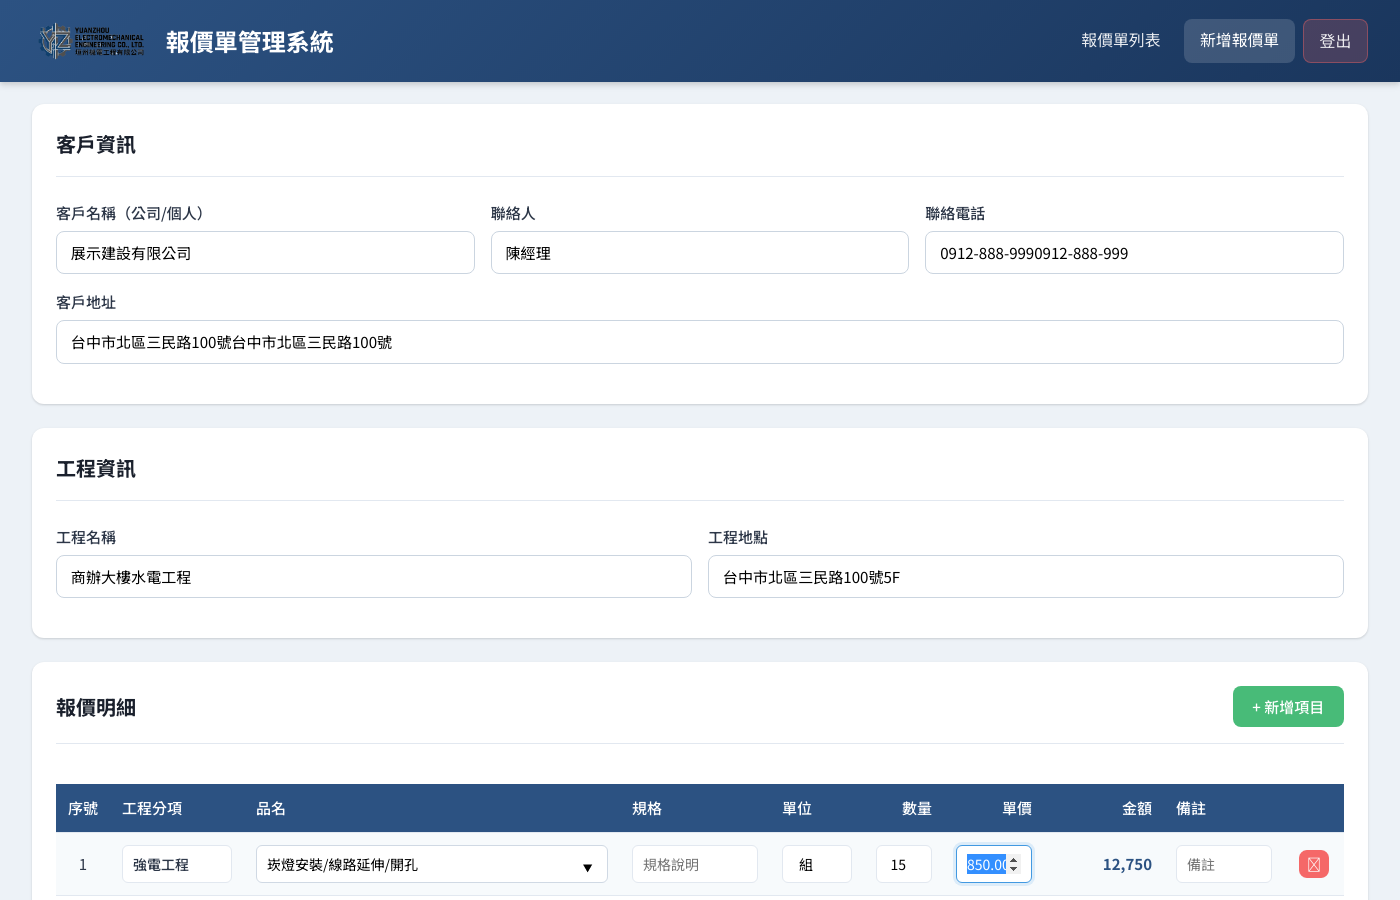Viewport: 1400px width, 900px height.
Task: Decrease unit price using the down stepper arrow
Action: point(1014,869)
